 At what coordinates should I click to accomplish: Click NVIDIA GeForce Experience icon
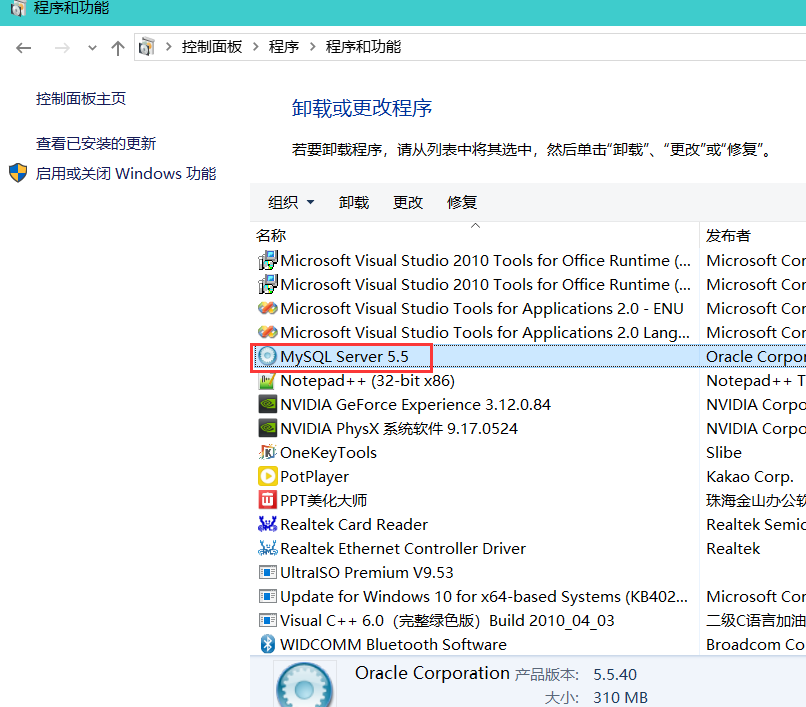tap(267, 404)
